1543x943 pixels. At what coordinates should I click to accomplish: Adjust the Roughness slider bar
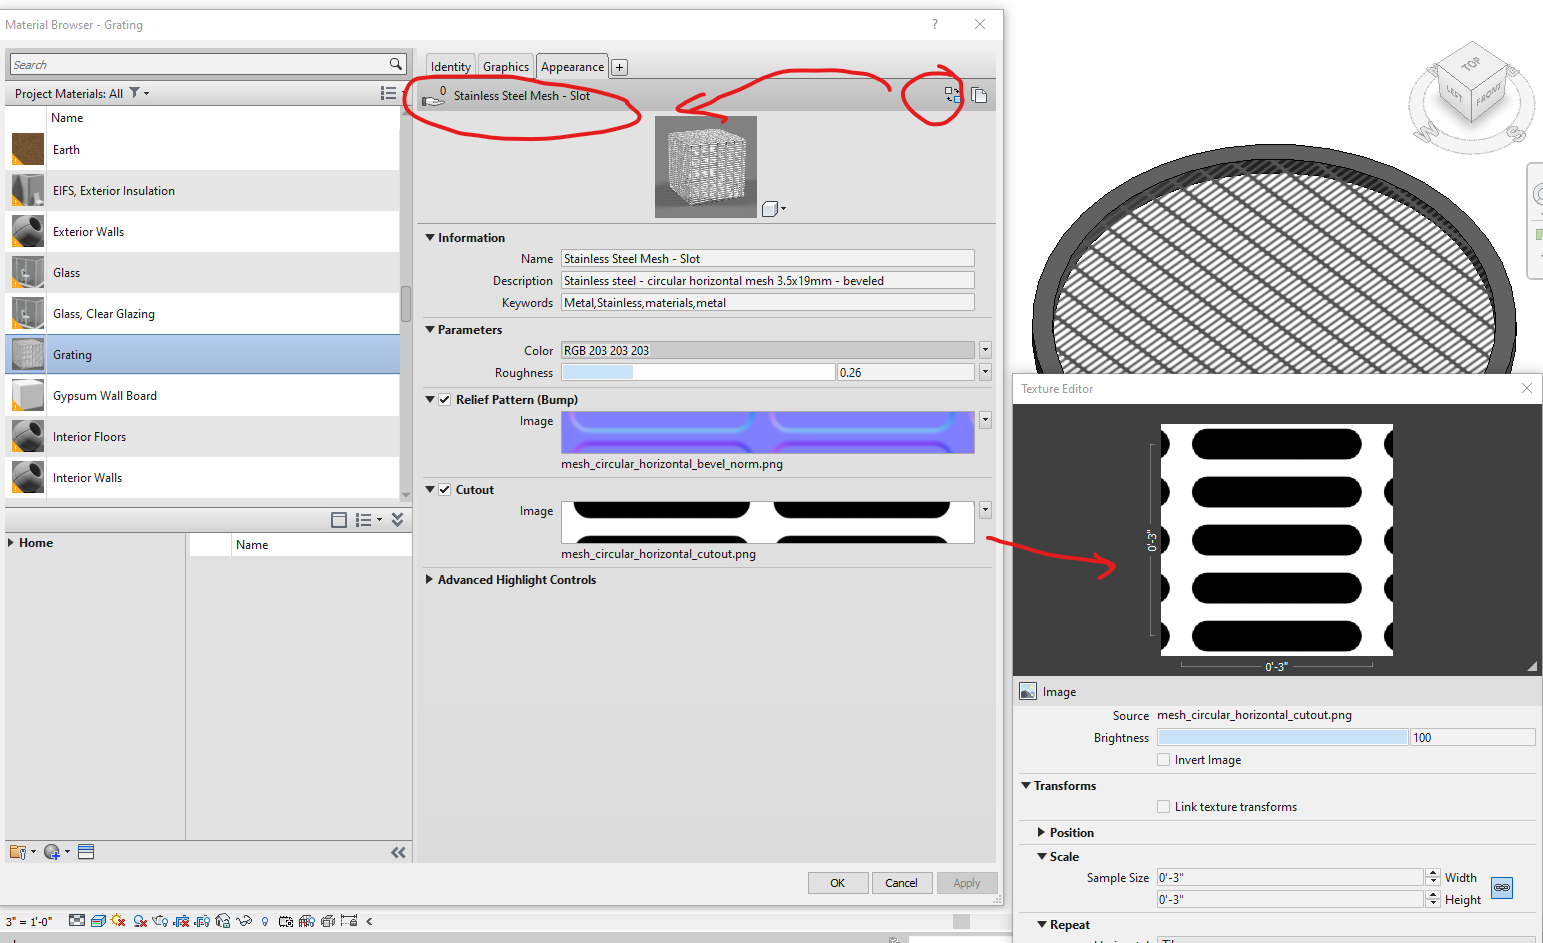(698, 372)
